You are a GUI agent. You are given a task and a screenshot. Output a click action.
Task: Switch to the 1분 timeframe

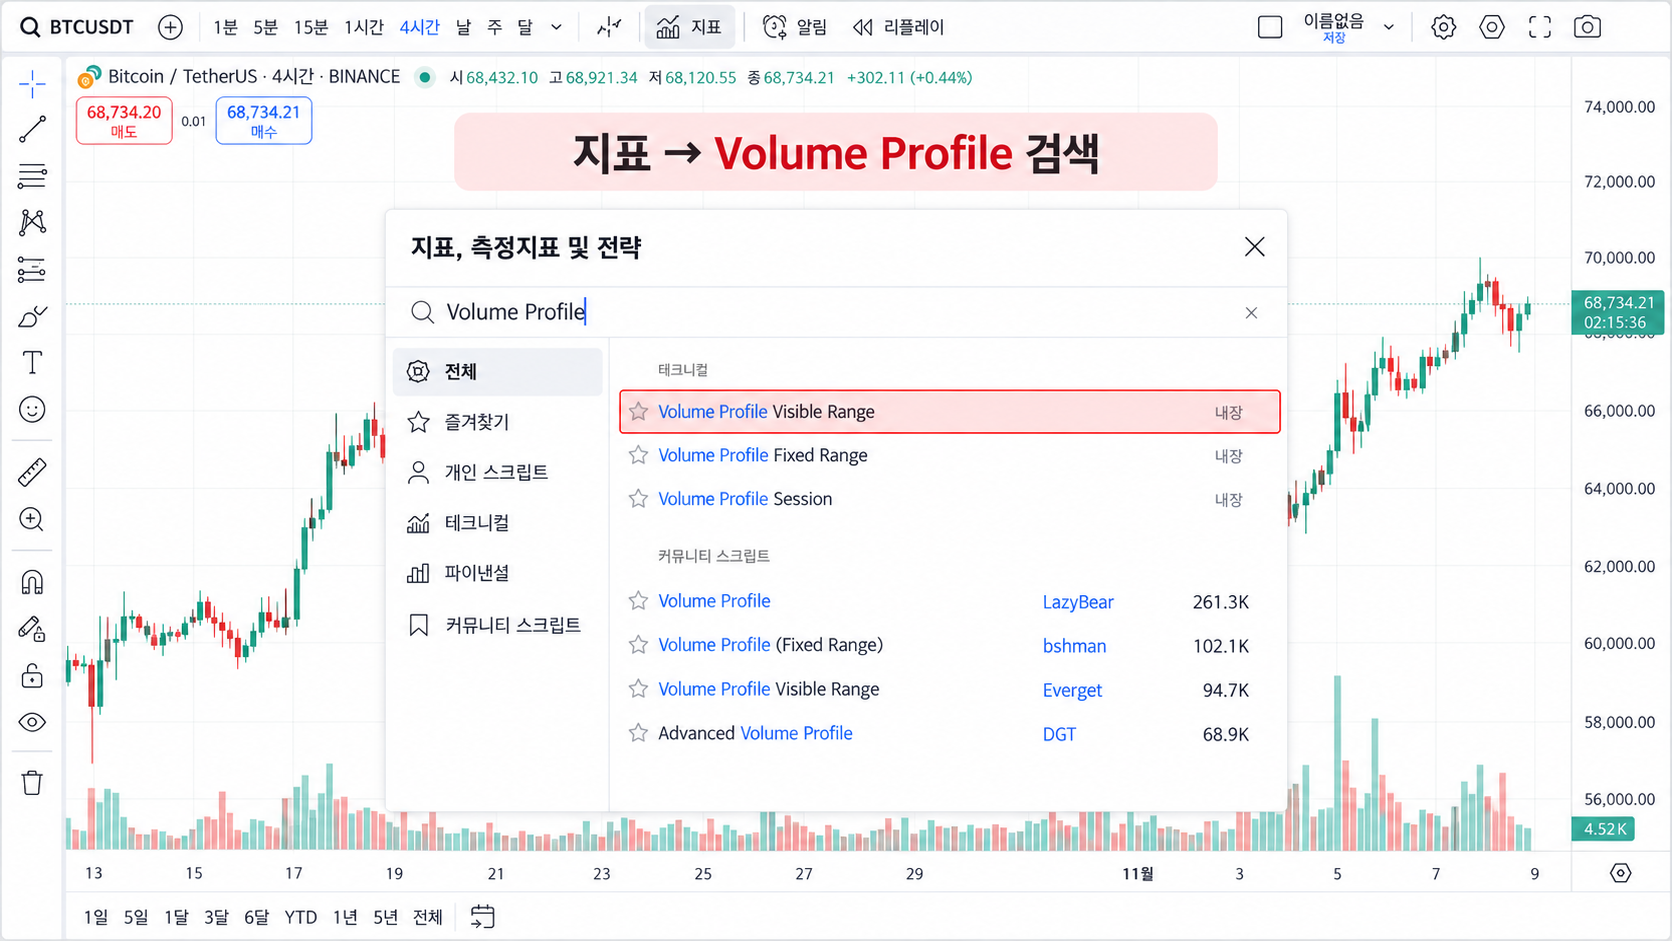225,27
